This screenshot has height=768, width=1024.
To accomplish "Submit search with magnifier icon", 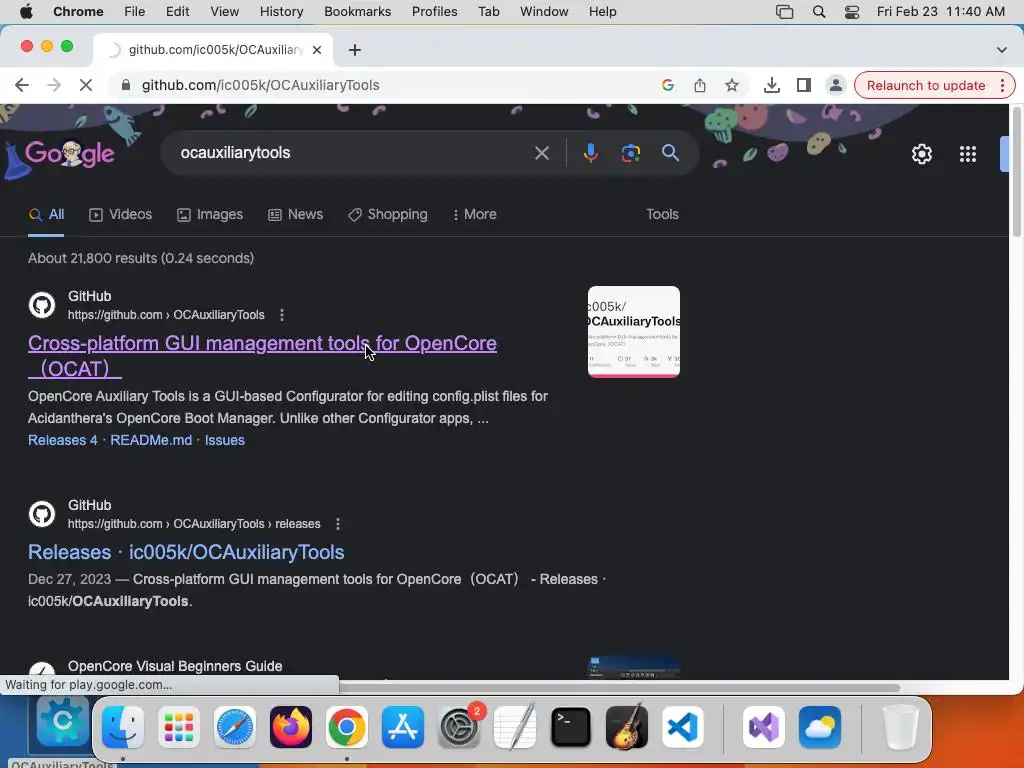I will click(x=671, y=153).
